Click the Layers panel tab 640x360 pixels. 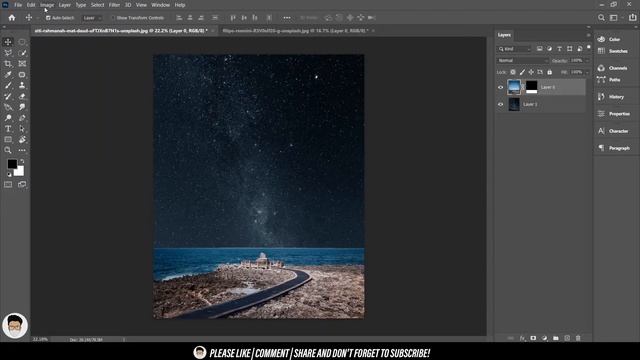(504, 35)
